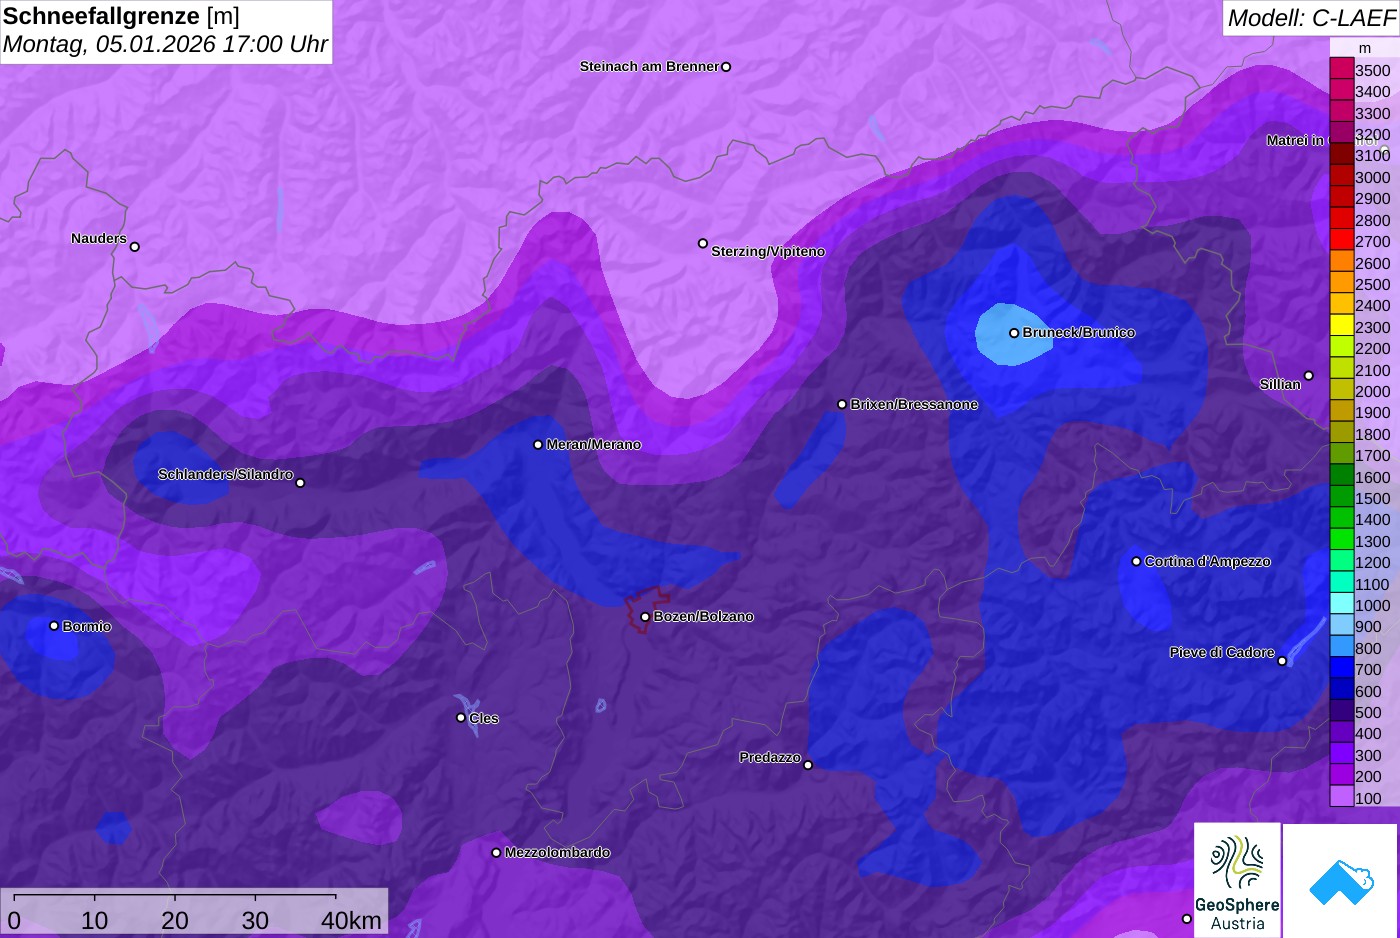Click the Meran/Merano location marker

tap(538, 444)
